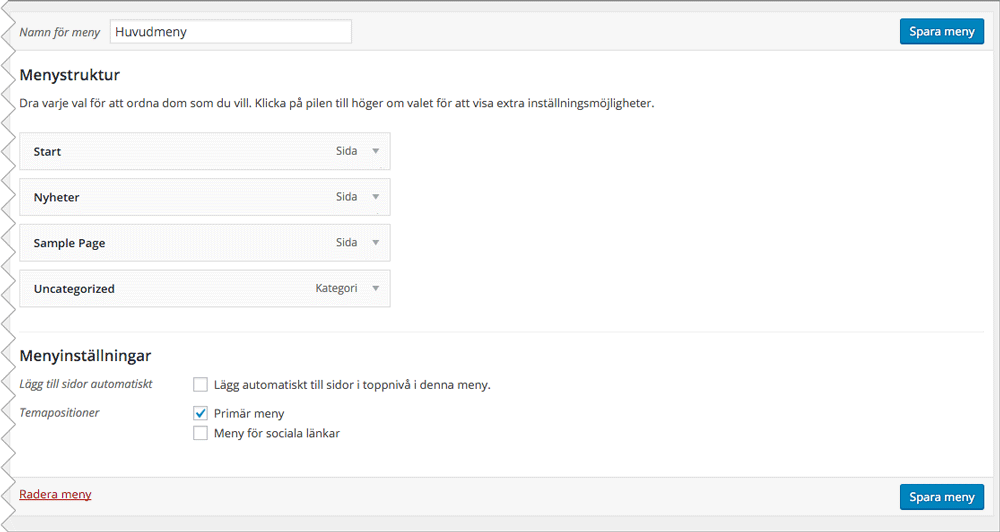Click the top Spara meny button

coord(942,31)
